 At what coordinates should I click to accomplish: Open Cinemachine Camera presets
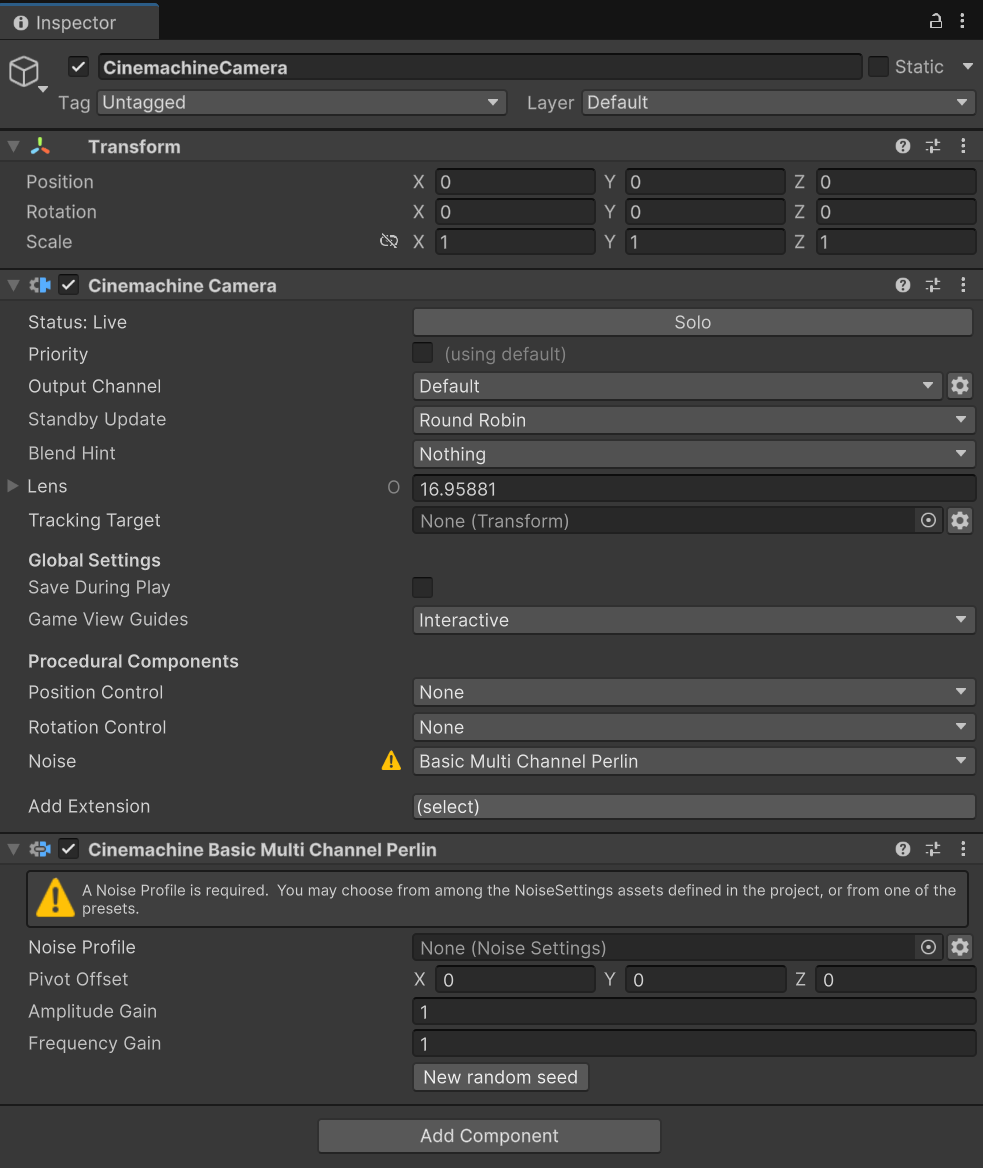tap(932, 285)
